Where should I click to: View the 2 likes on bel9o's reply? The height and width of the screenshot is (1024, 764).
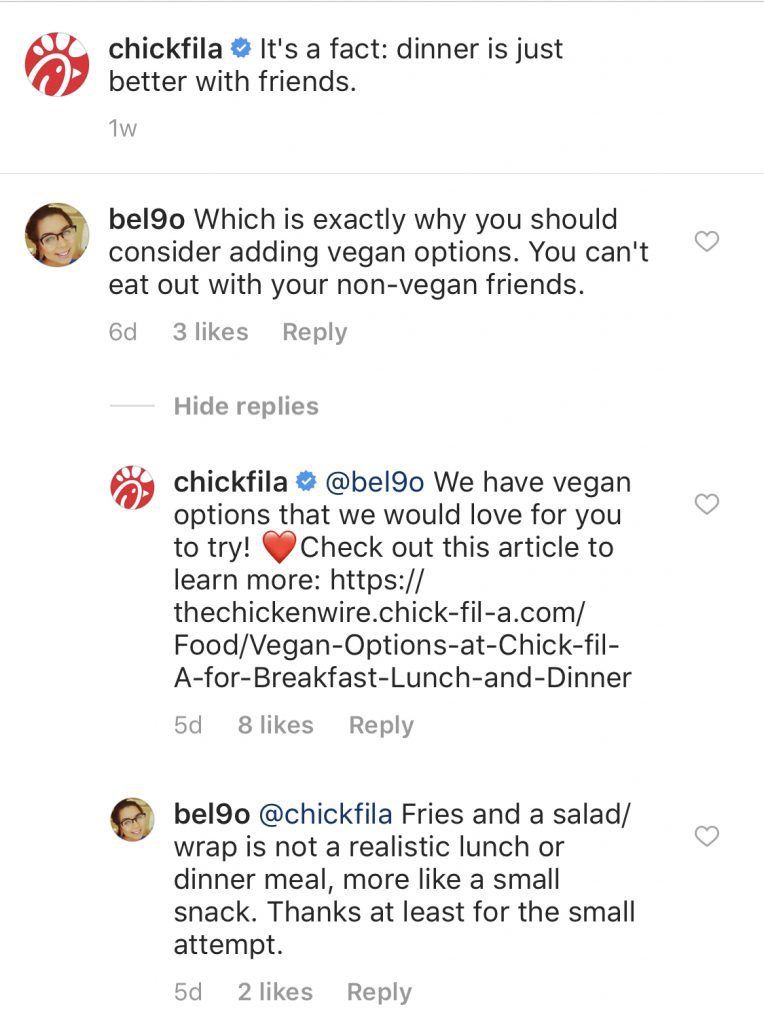coord(275,992)
